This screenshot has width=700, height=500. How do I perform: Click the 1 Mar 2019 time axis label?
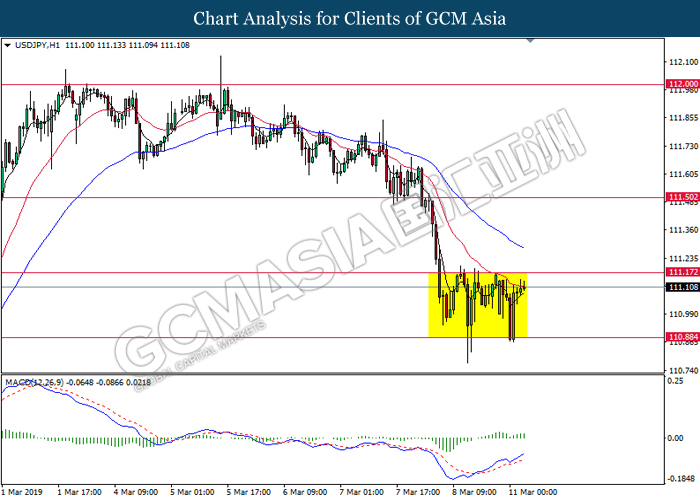[x=22, y=492]
